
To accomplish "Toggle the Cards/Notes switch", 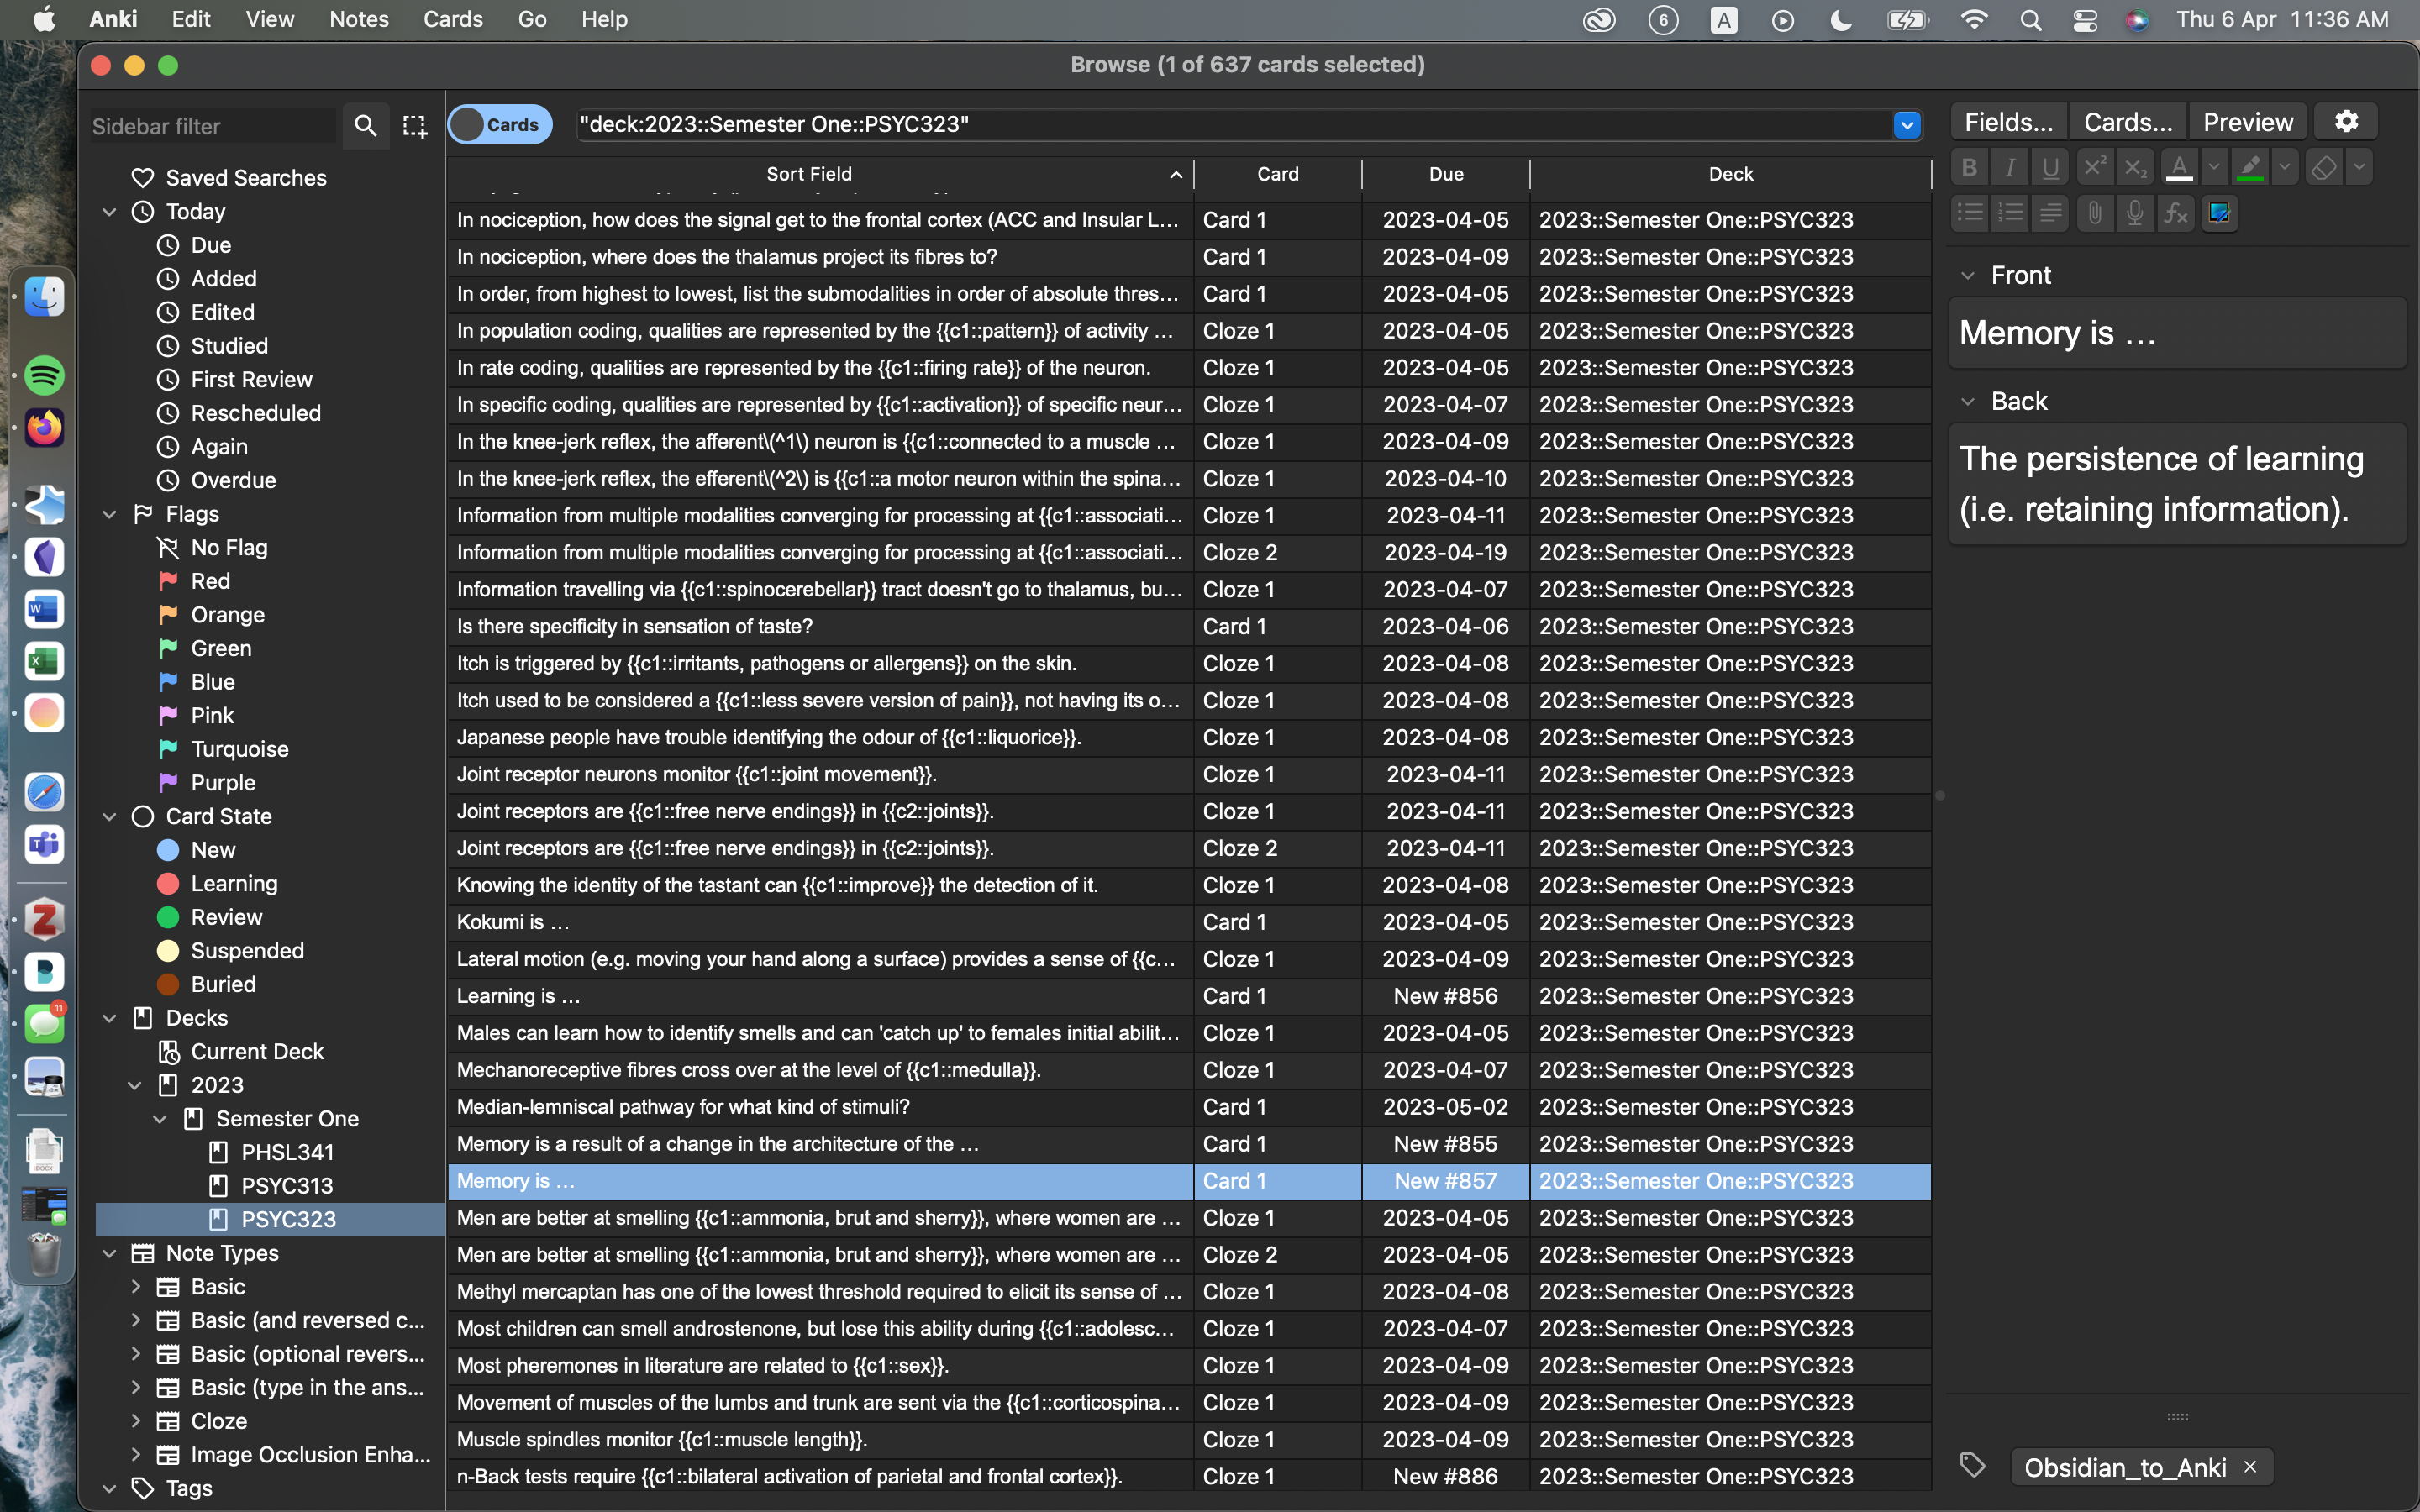I will (500, 124).
